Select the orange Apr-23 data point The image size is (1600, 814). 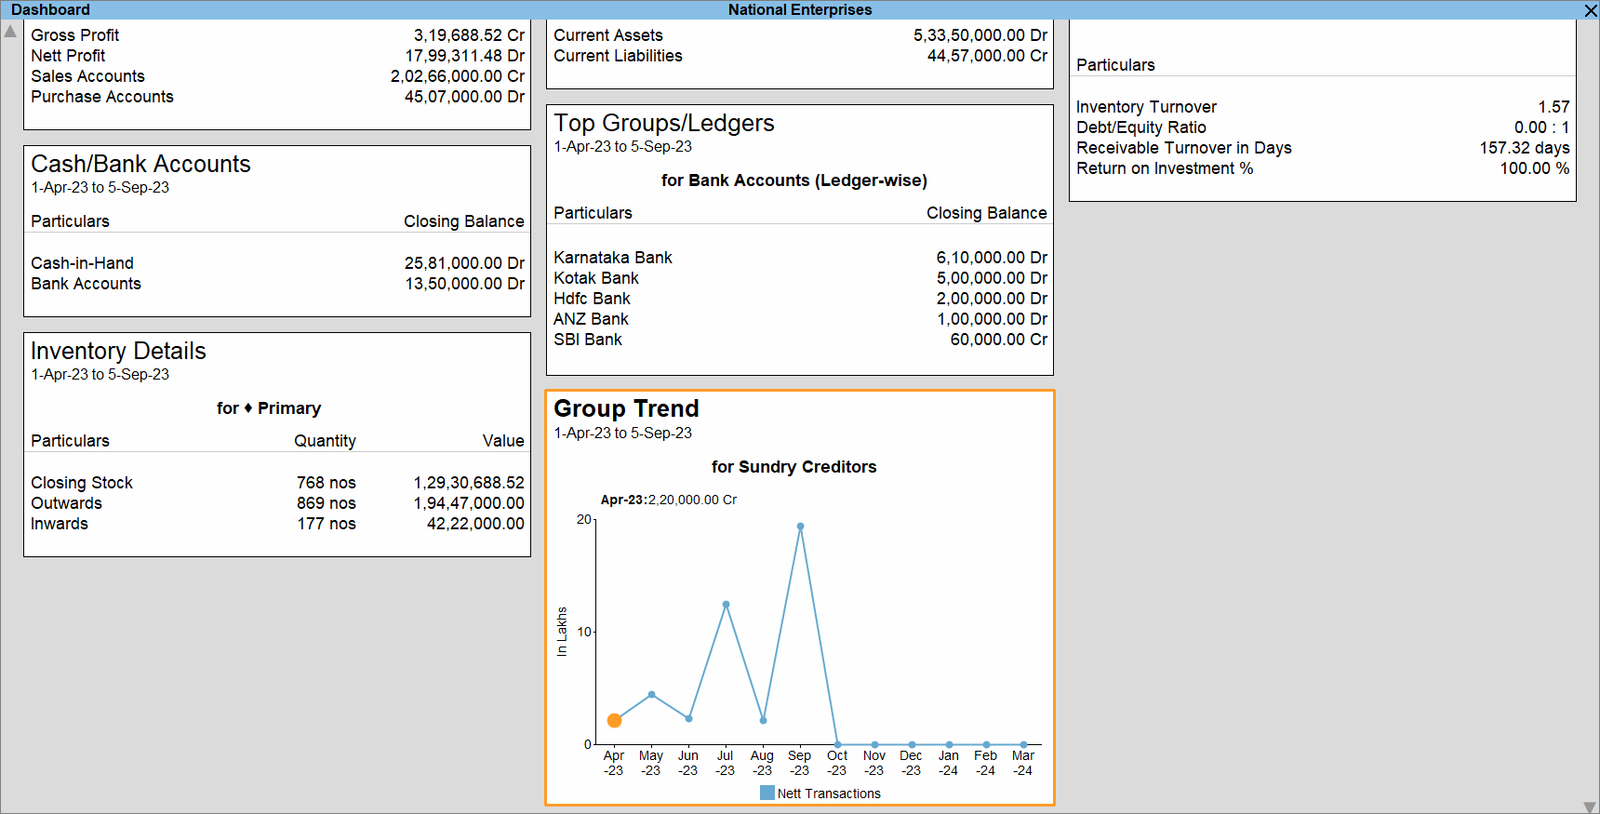coord(614,720)
